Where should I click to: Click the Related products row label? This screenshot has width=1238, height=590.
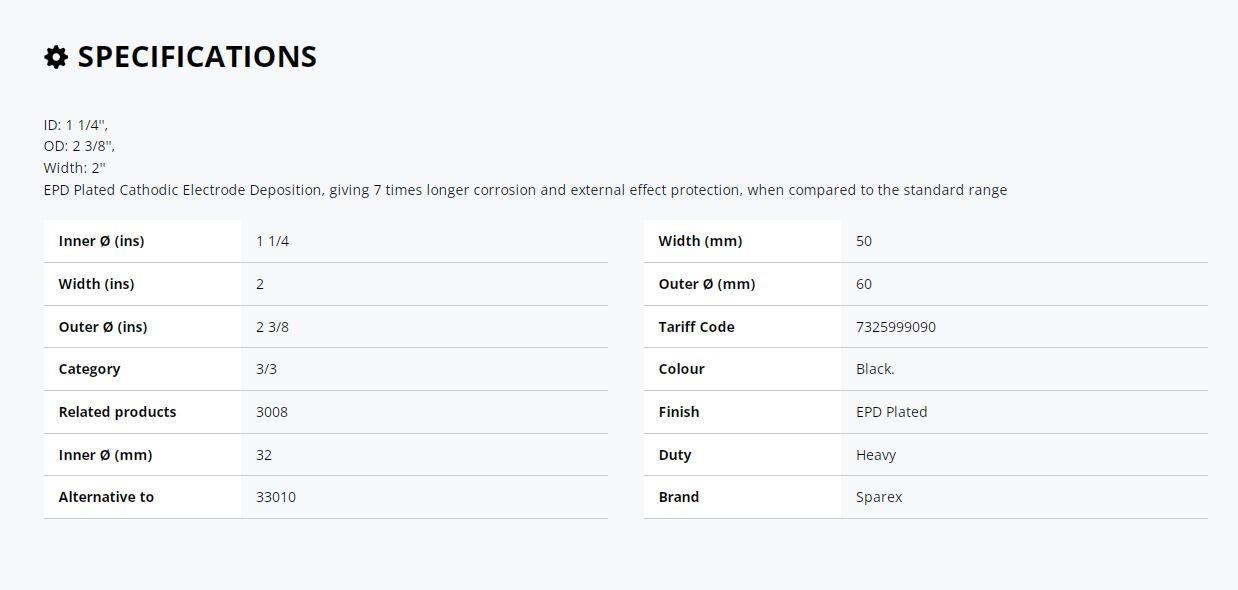[117, 412]
